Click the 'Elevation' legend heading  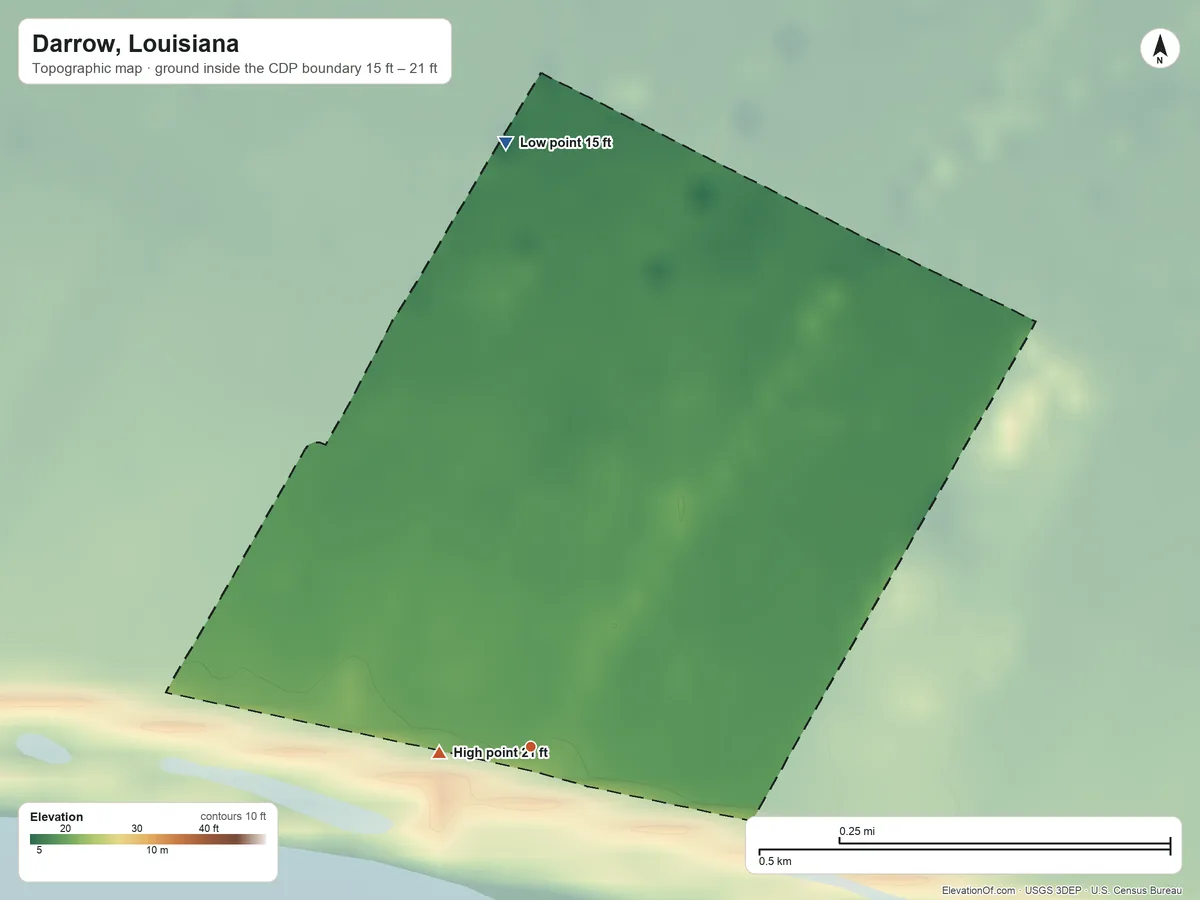pos(57,817)
